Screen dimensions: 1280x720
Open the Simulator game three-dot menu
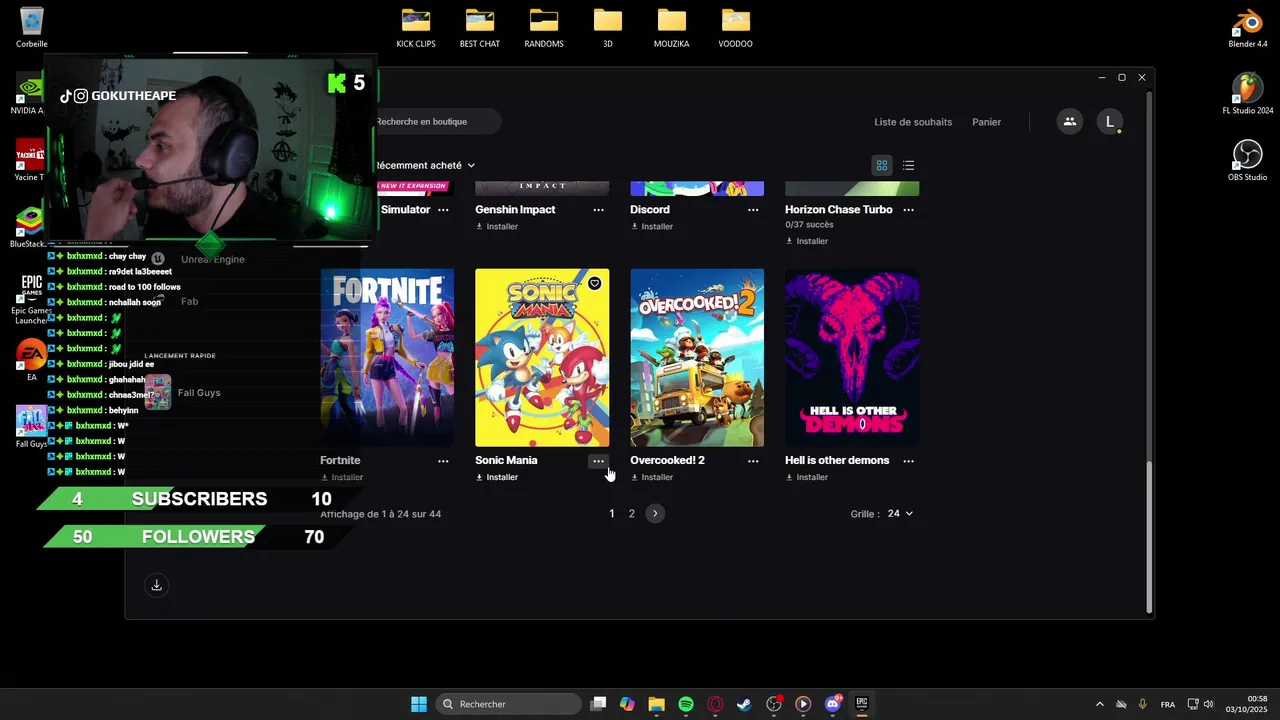click(443, 210)
